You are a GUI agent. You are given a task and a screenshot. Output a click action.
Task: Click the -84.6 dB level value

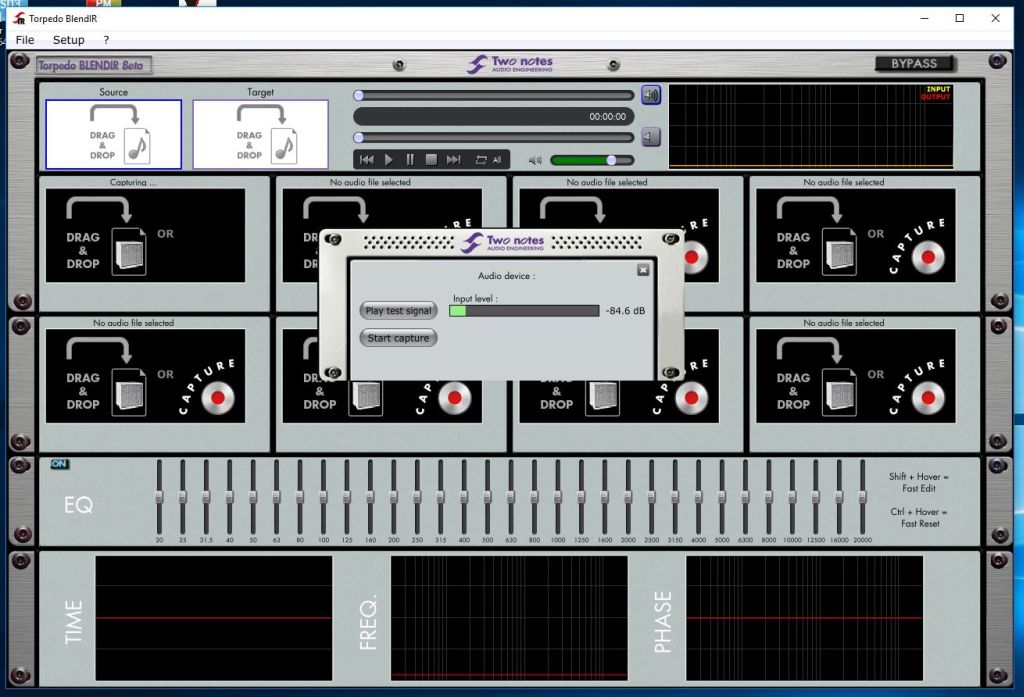(x=625, y=311)
